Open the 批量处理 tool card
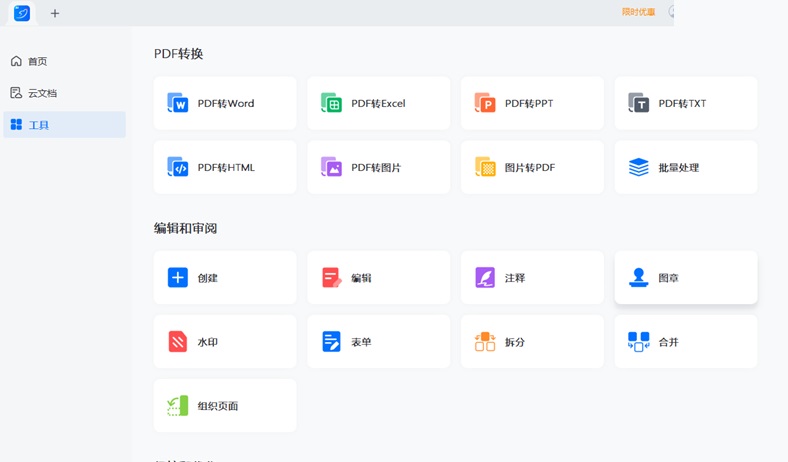The width and height of the screenshot is (788, 462). coord(686,167)
